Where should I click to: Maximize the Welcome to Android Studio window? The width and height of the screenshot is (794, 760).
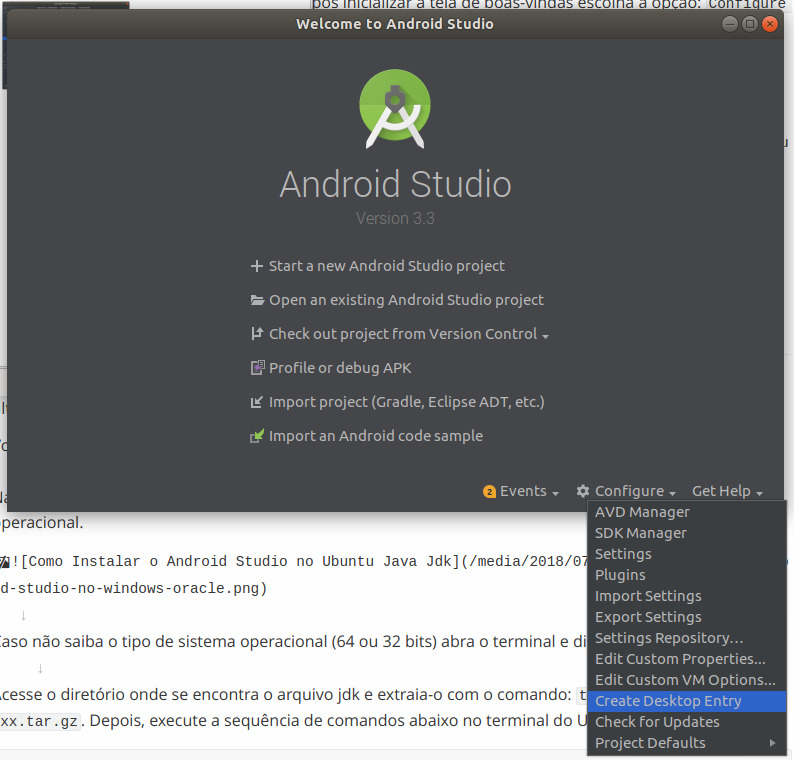tap(749, 24)
